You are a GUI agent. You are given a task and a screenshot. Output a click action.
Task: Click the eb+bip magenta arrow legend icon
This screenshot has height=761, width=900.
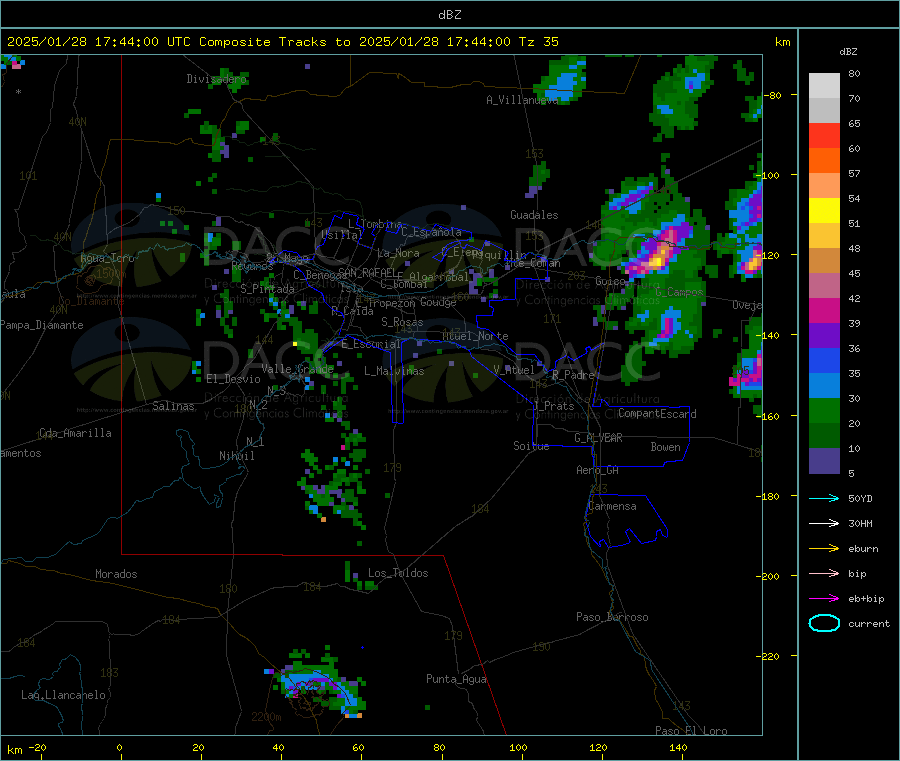[824, 599]
